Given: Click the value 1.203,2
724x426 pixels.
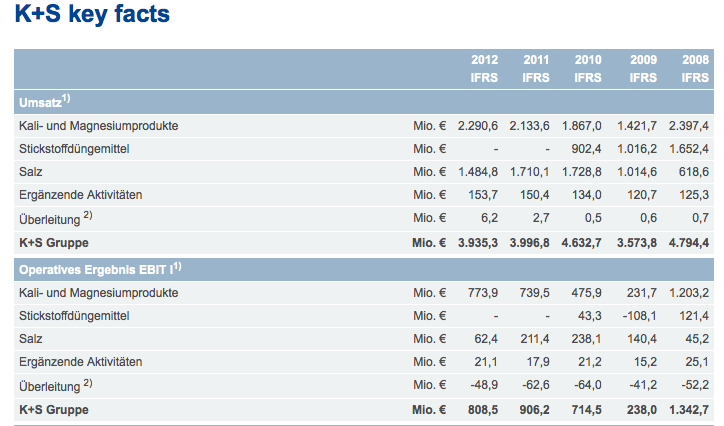Looking at the screenshot, I should click(689, 293).
